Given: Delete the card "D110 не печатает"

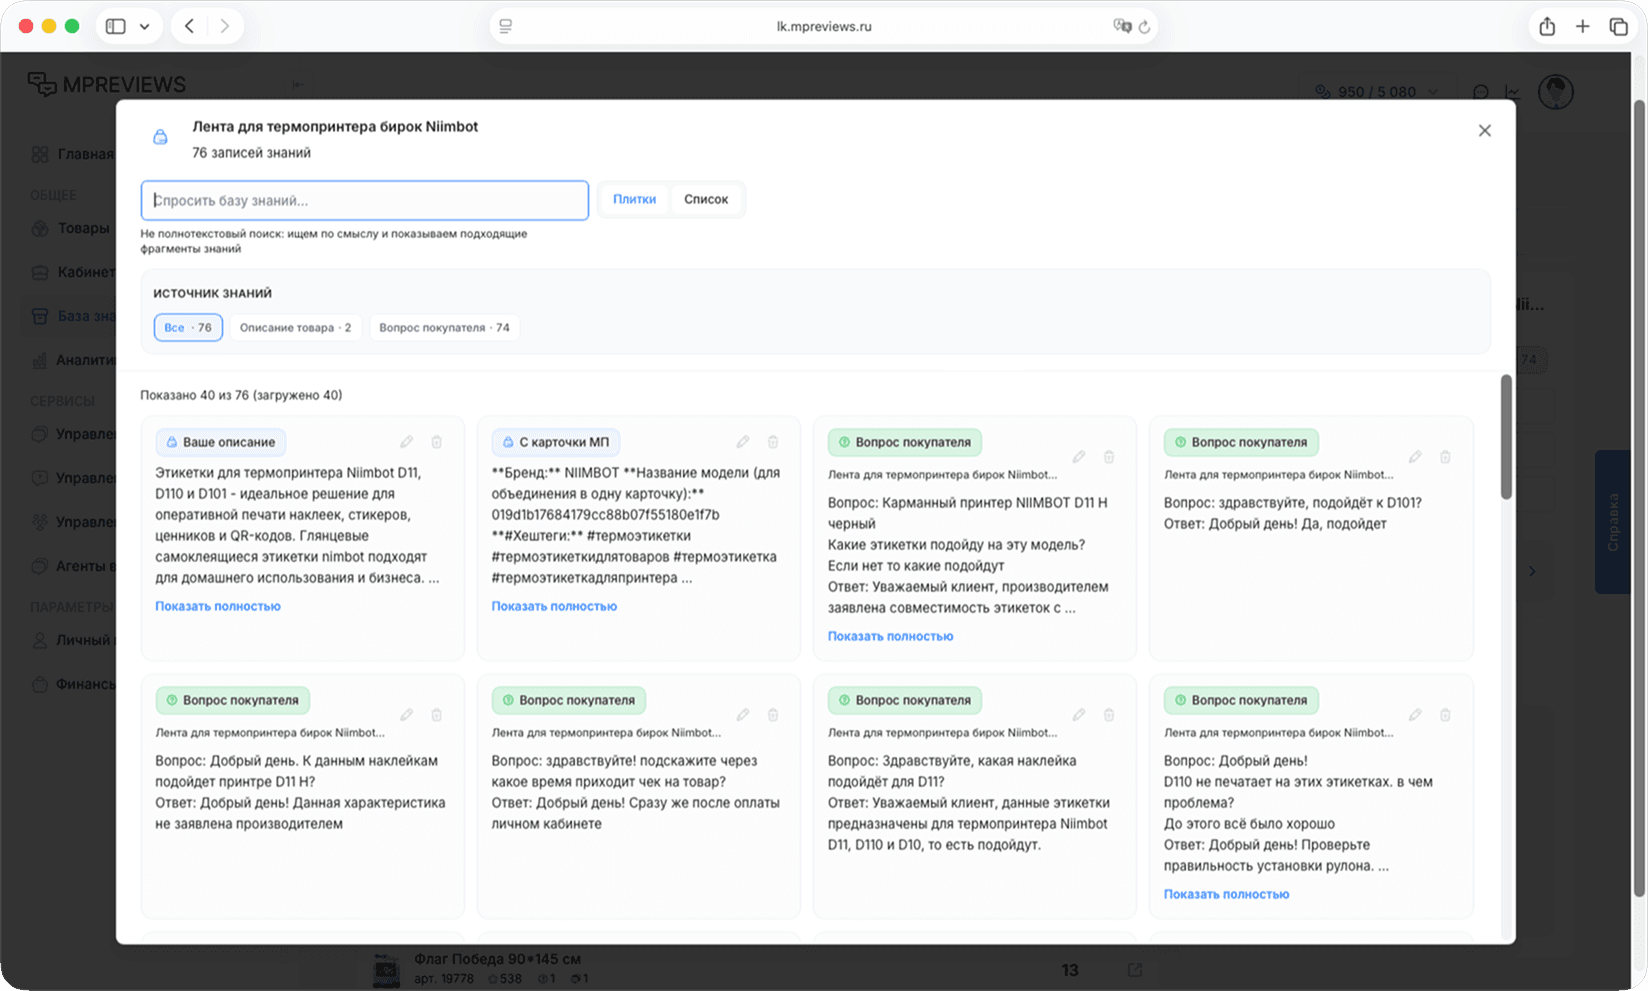Looking at the screenshot, I should click(1445, 715).
